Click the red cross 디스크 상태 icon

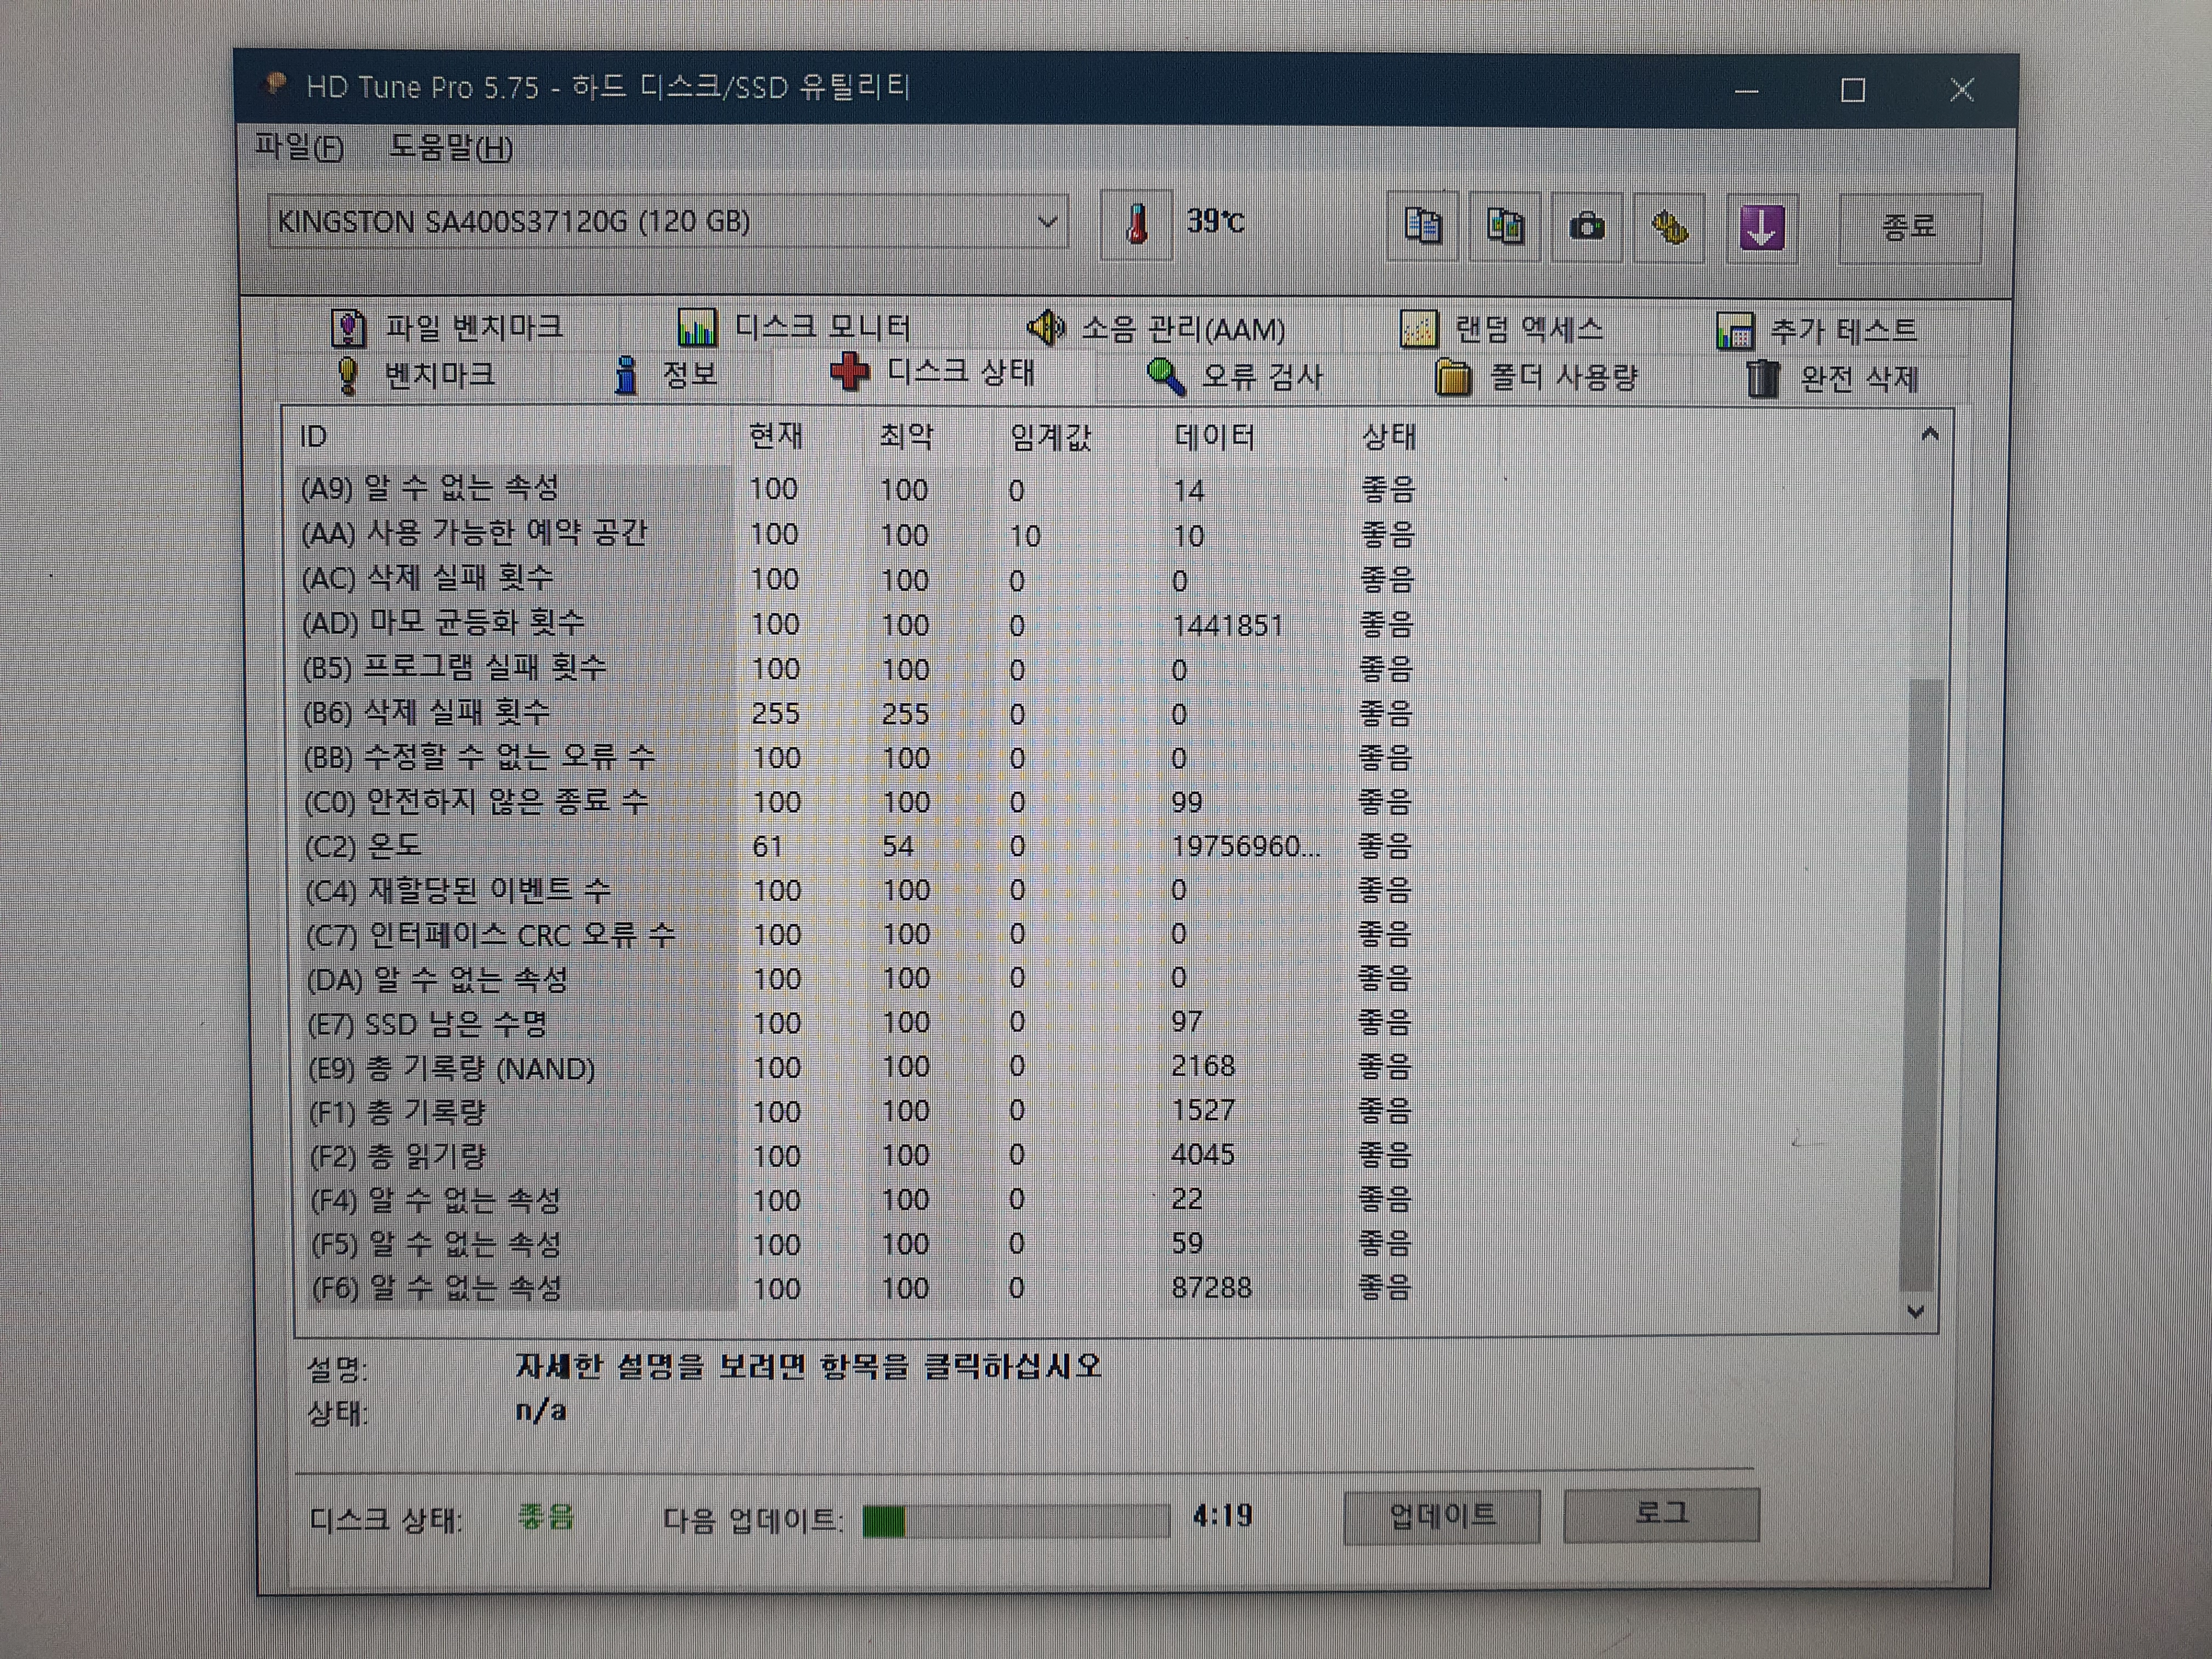coord(850,373)
